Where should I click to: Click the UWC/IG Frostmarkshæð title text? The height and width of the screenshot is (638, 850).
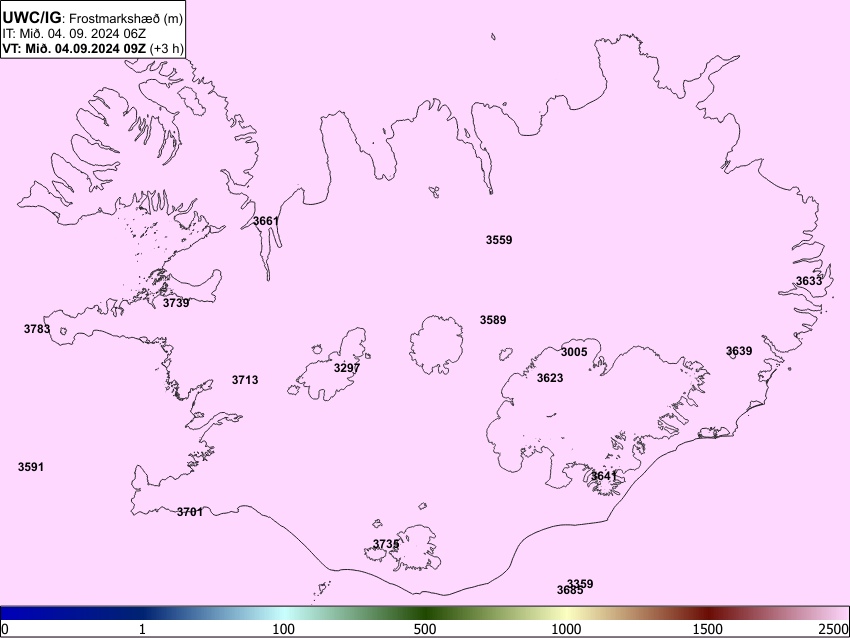click(93, 18)
